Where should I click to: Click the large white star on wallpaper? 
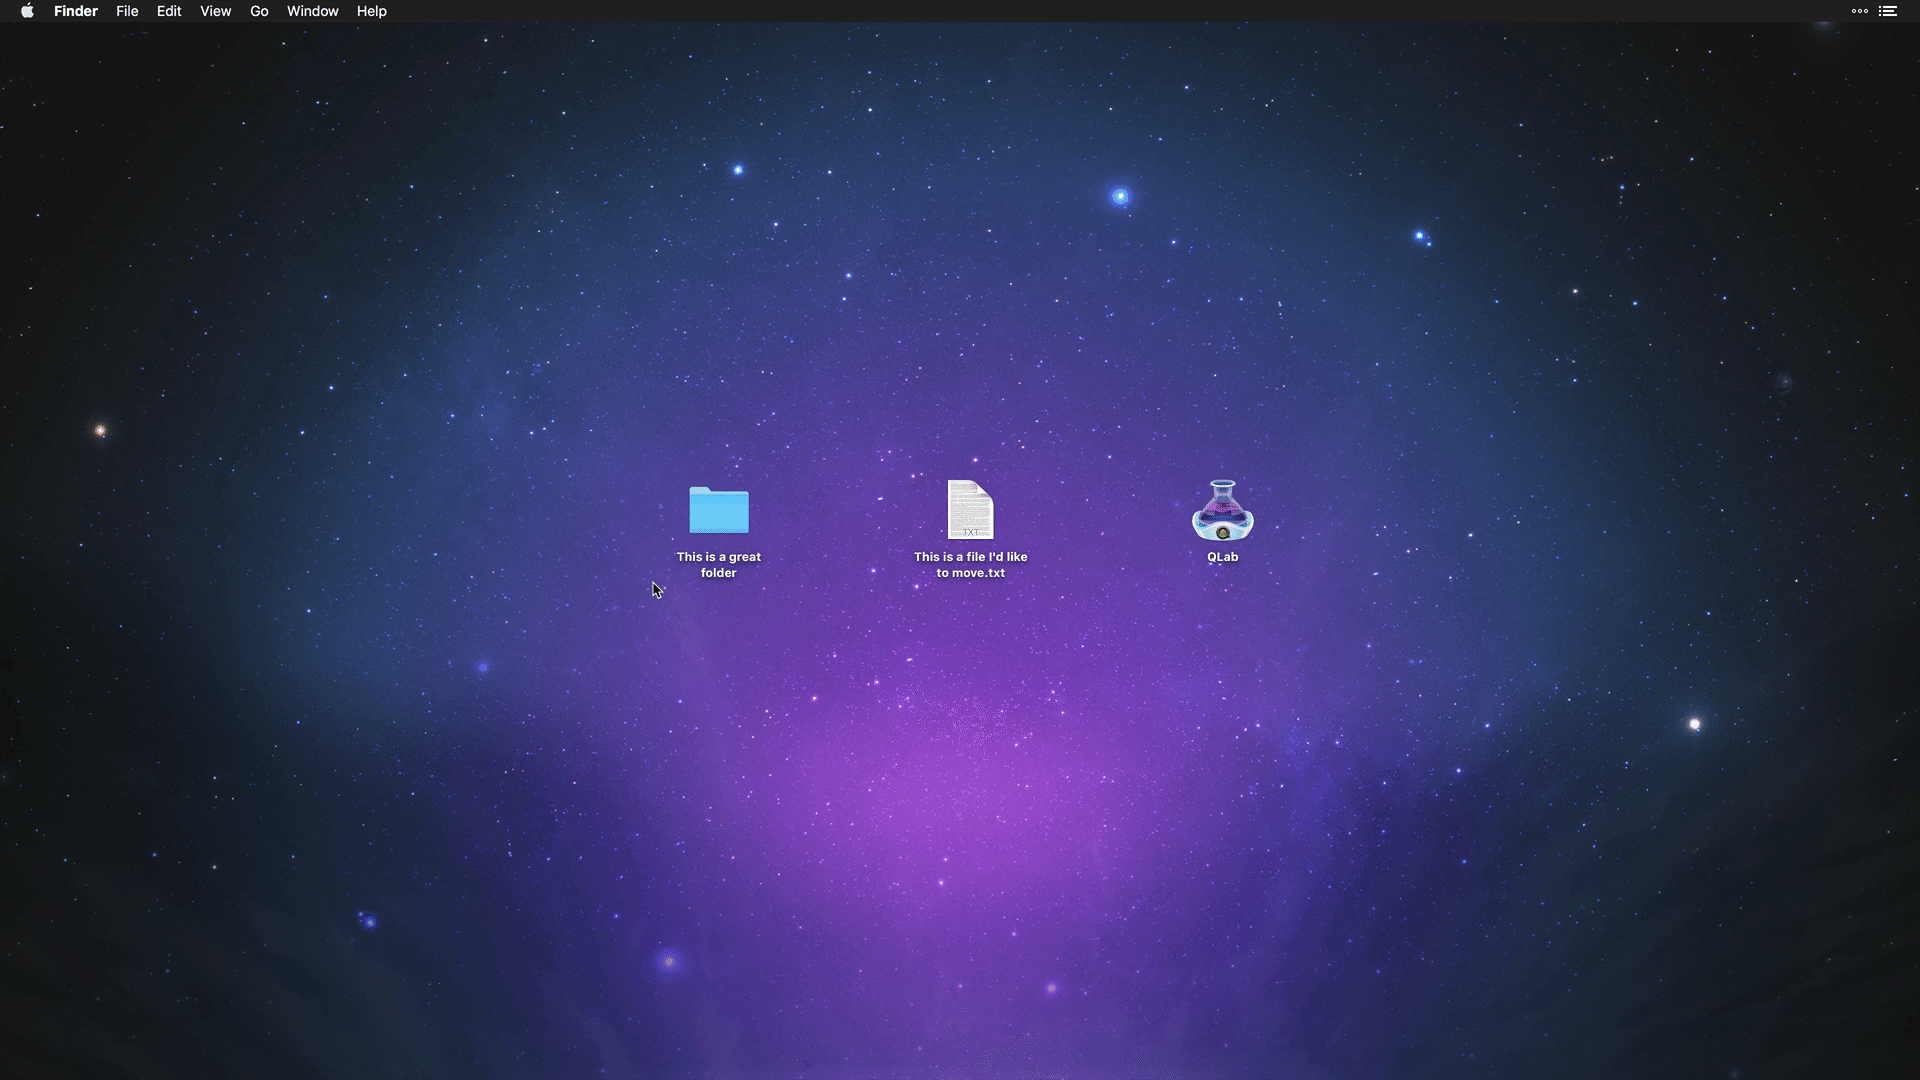[x=1694, y=724]
